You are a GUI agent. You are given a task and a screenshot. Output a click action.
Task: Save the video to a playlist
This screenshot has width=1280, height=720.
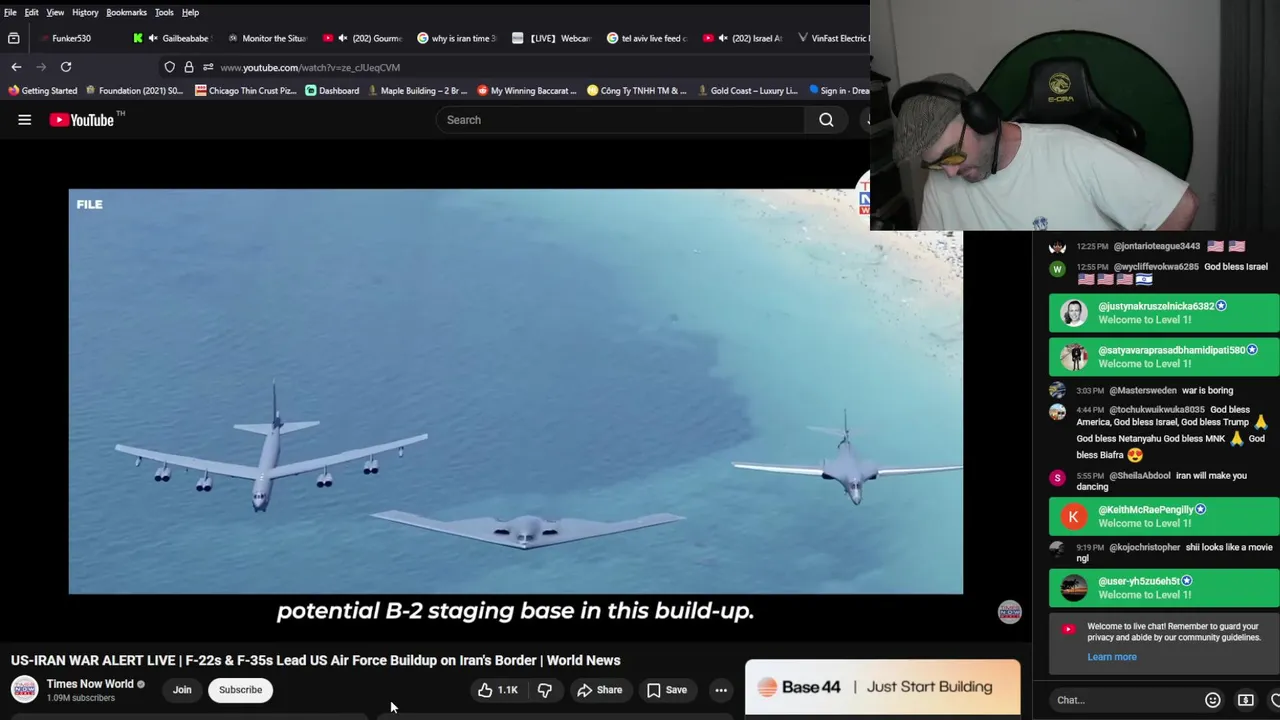click(666, 690)
